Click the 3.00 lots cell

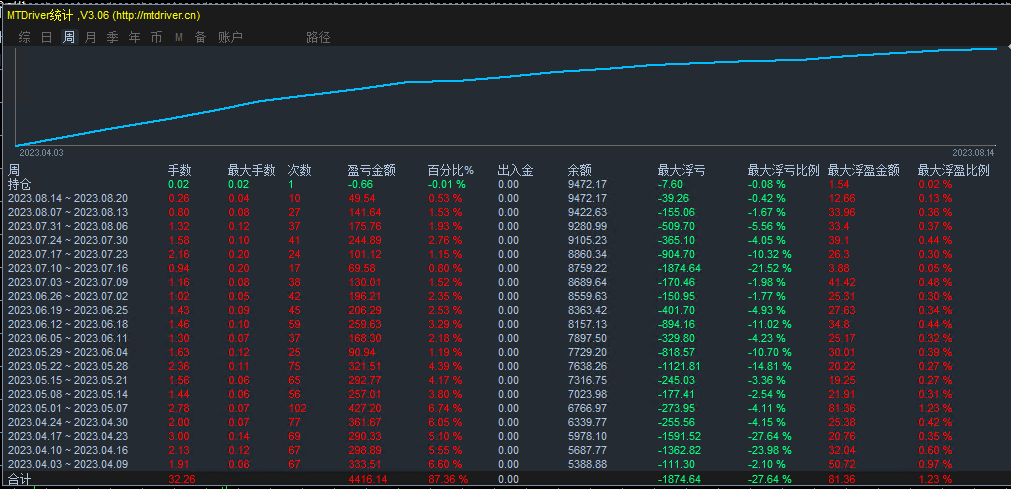(179, 435)
